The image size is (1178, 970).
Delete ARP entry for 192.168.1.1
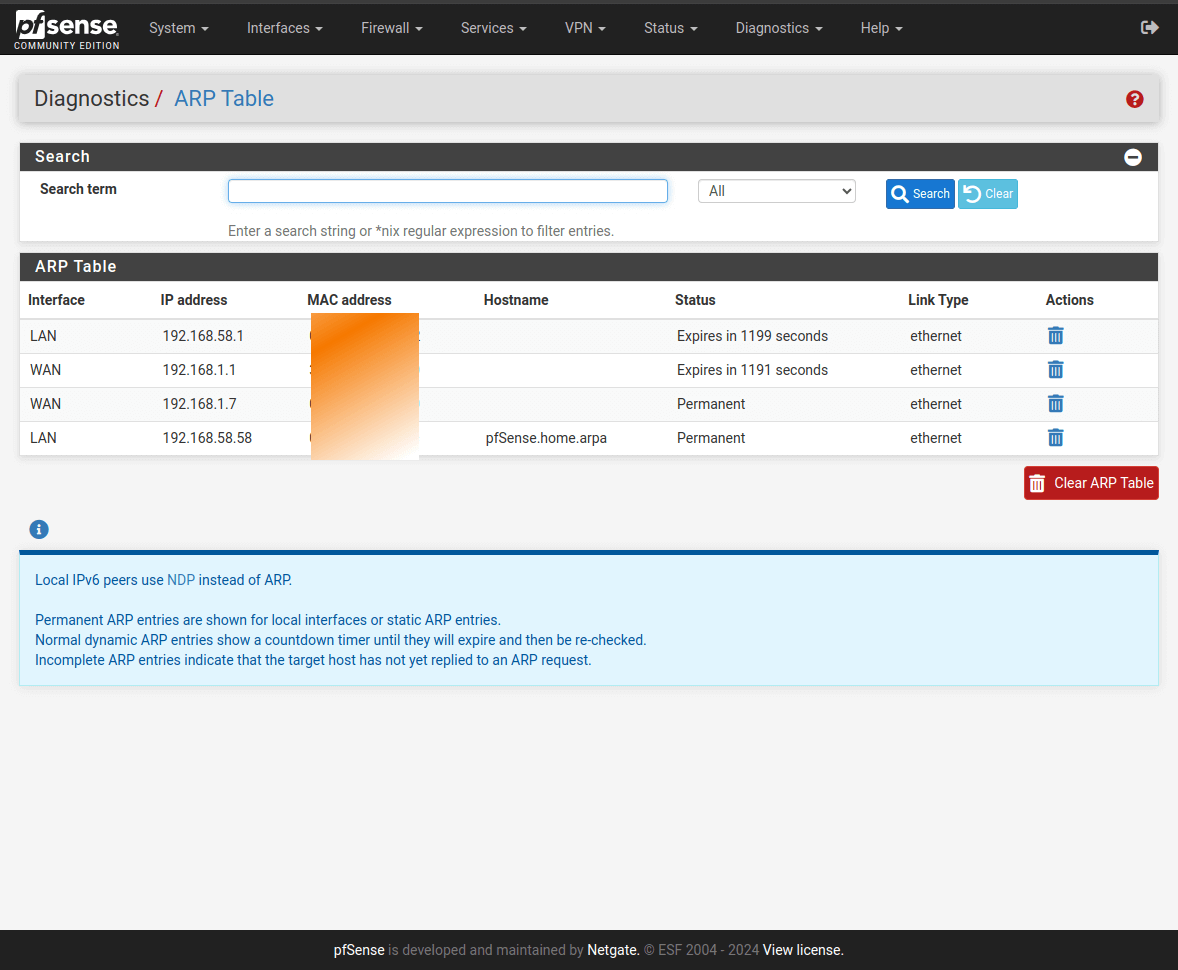[1055, 370]
